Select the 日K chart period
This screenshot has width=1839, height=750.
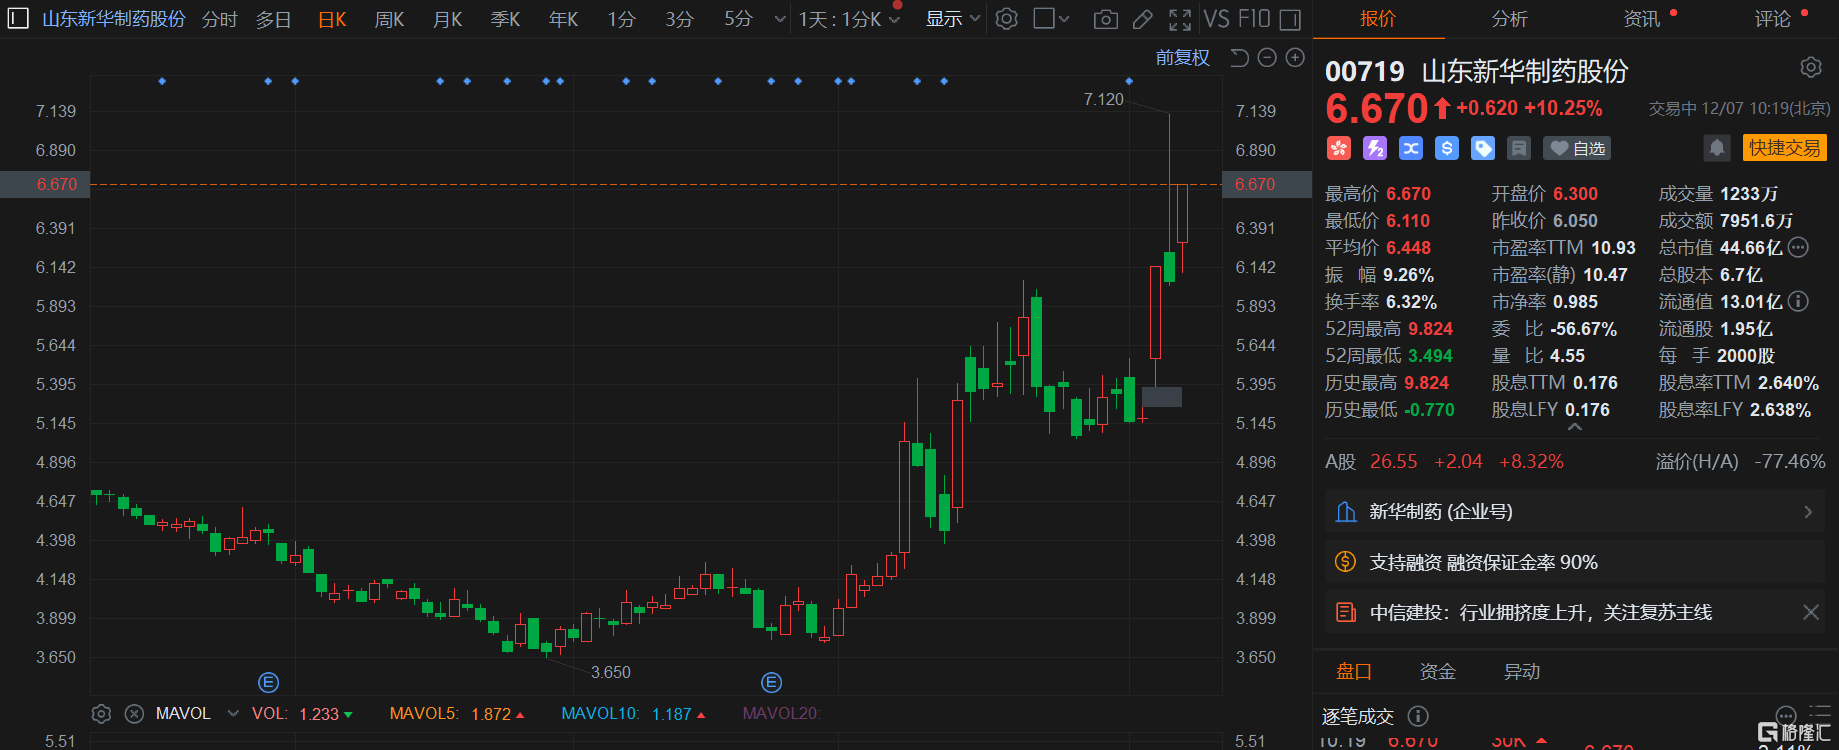click(x=332, y=19)
